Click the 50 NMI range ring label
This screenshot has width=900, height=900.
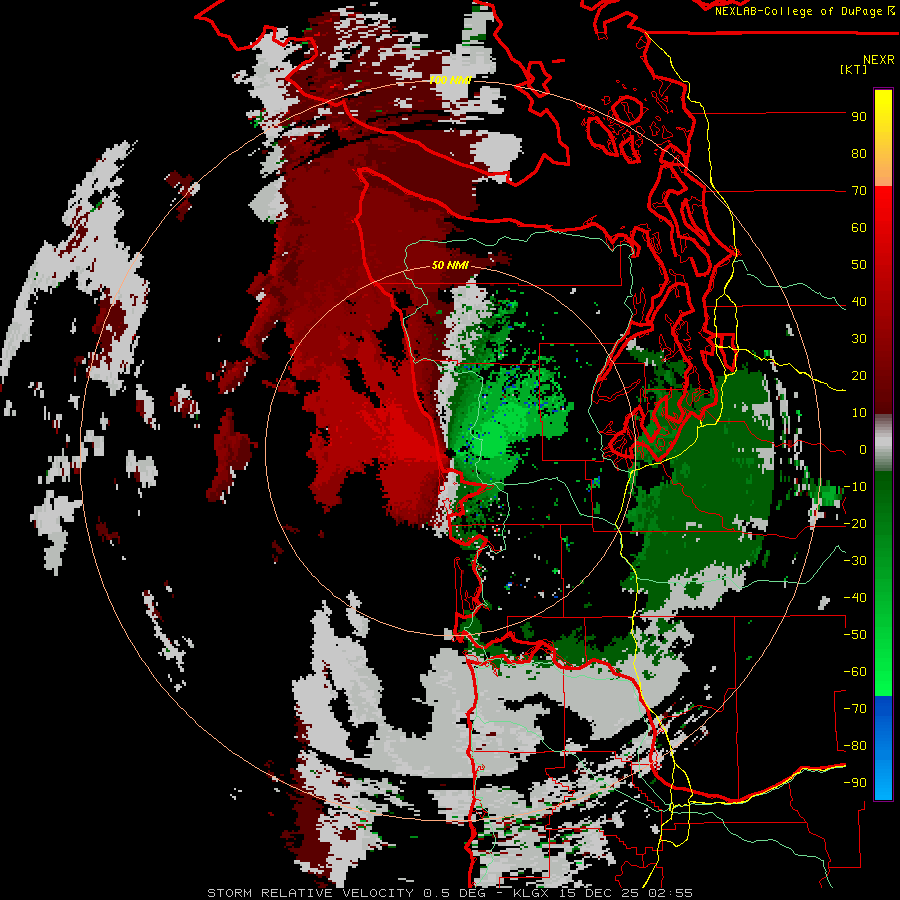(x=450, y=266)
